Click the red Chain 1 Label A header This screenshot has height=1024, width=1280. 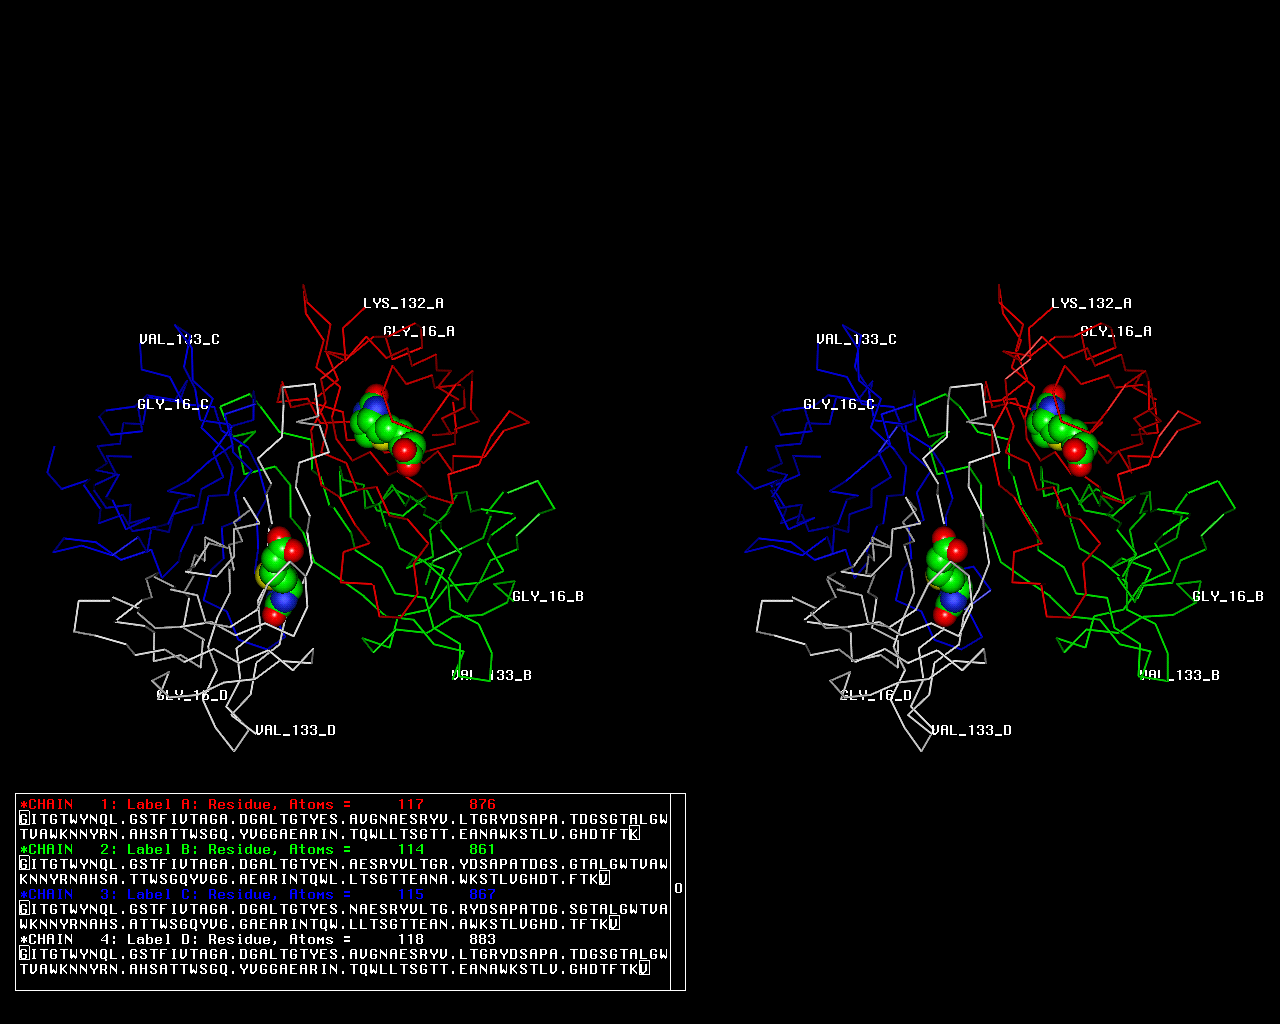point(258,804)
